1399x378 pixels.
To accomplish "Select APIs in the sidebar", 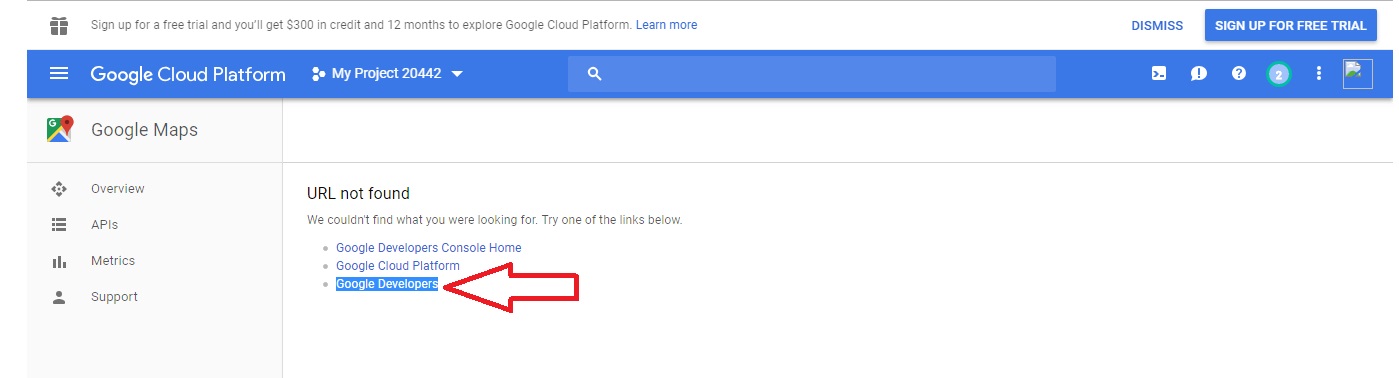I will [105, 225].
